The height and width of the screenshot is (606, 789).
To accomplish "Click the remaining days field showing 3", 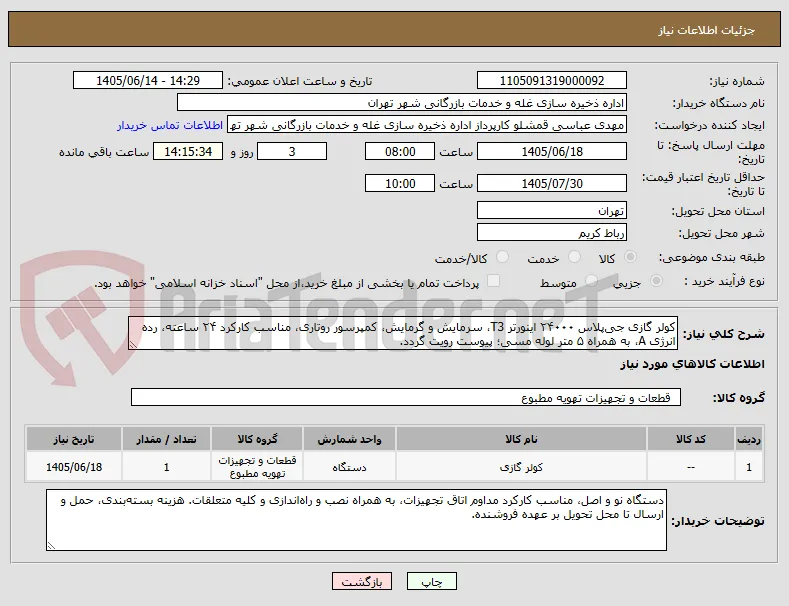I will click(292, 152).
